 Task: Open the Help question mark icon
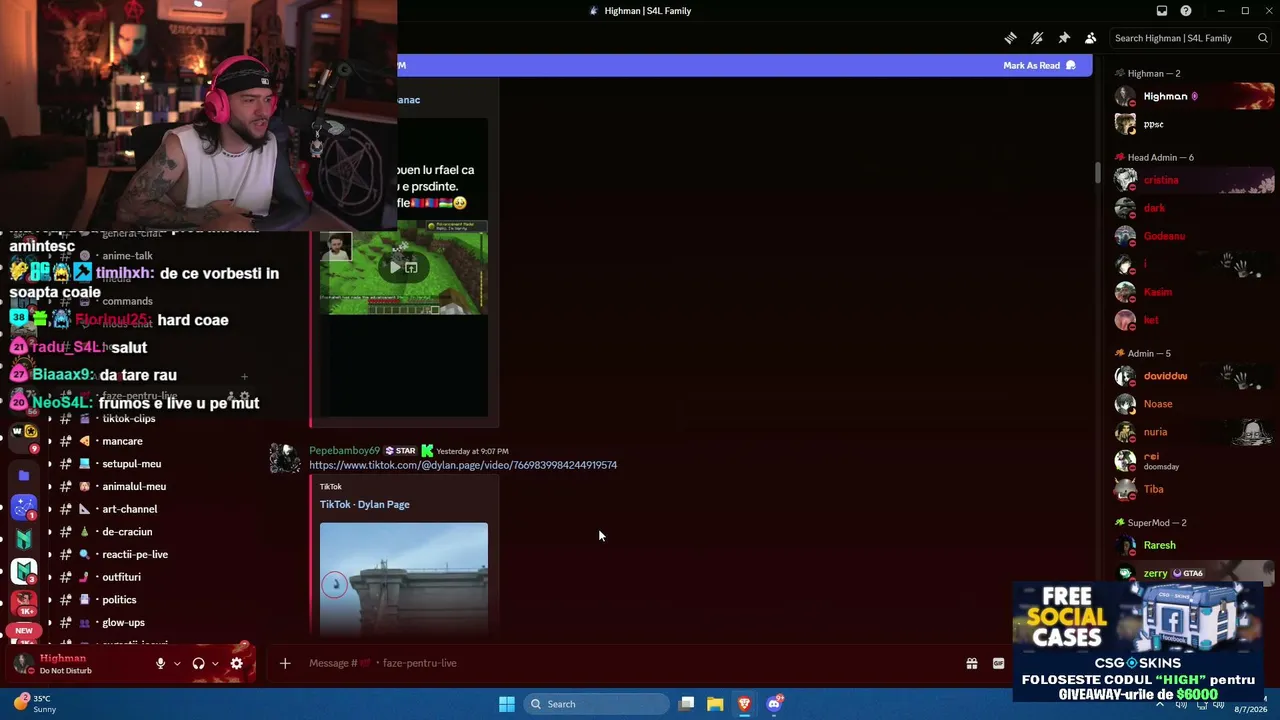click(x=1186, y=11)
